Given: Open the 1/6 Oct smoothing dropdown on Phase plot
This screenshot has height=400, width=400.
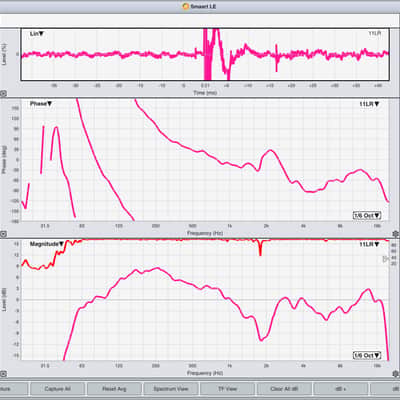Looking at the screenshot, I should click(367, 216).
